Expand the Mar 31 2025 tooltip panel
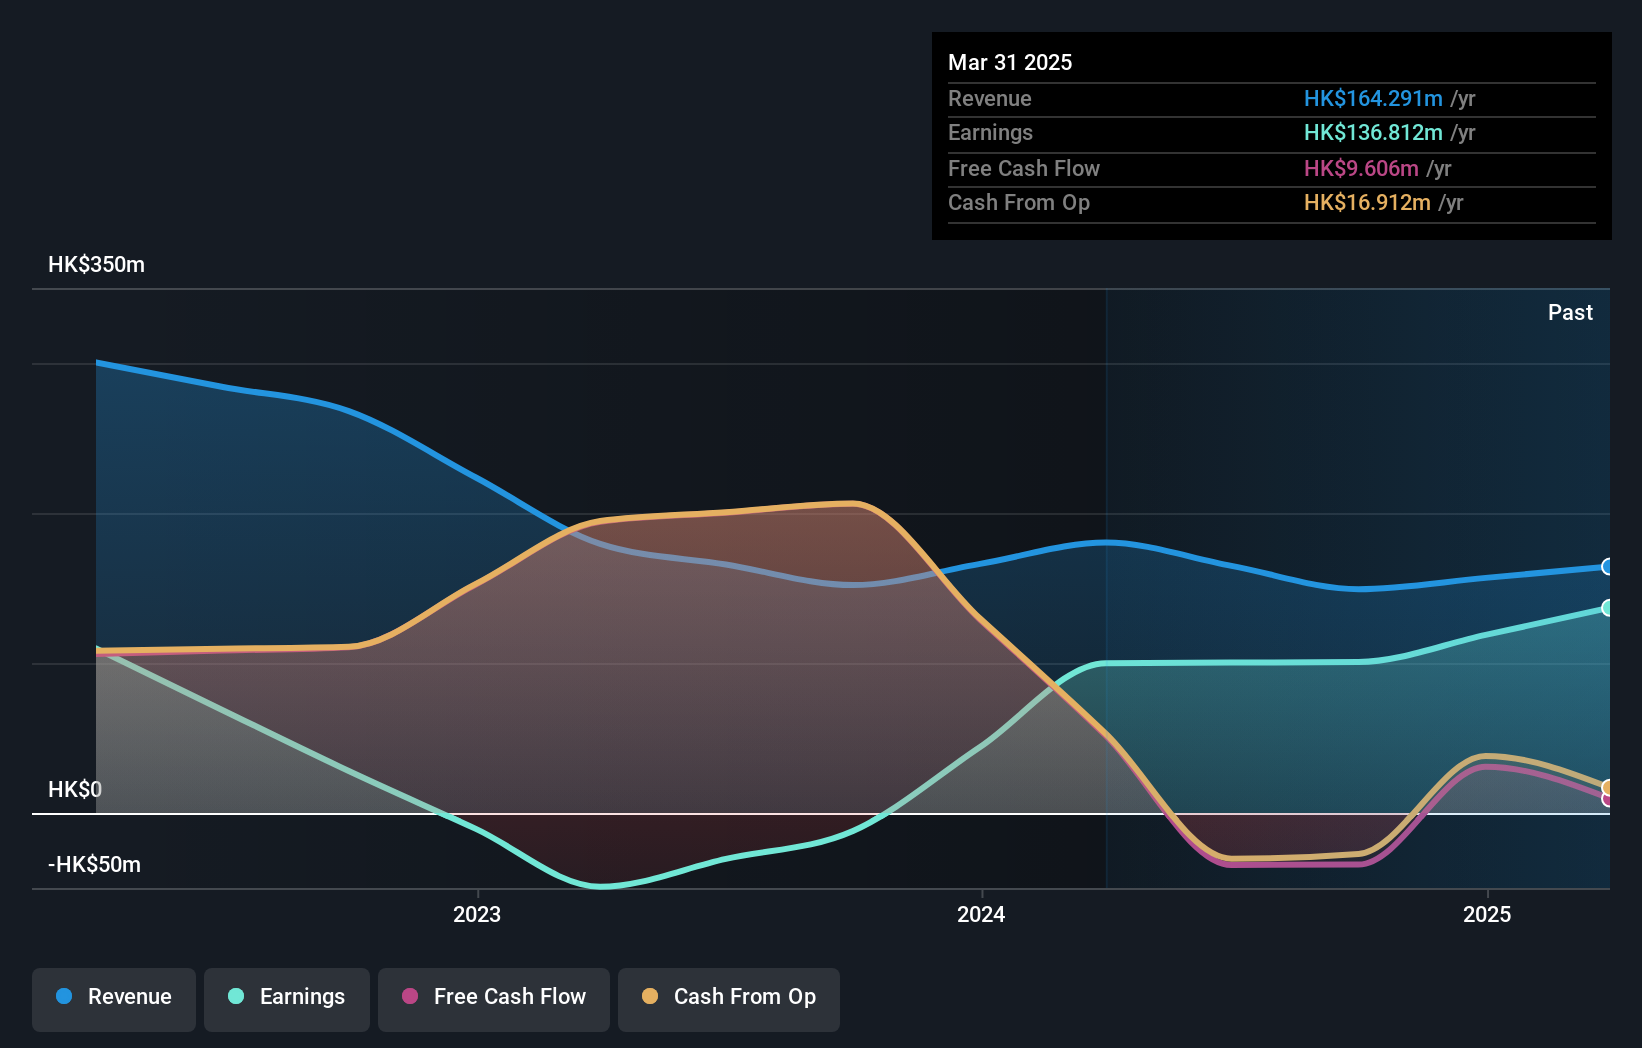This screenshot has width=1642, height=1048. point(1271,135)
